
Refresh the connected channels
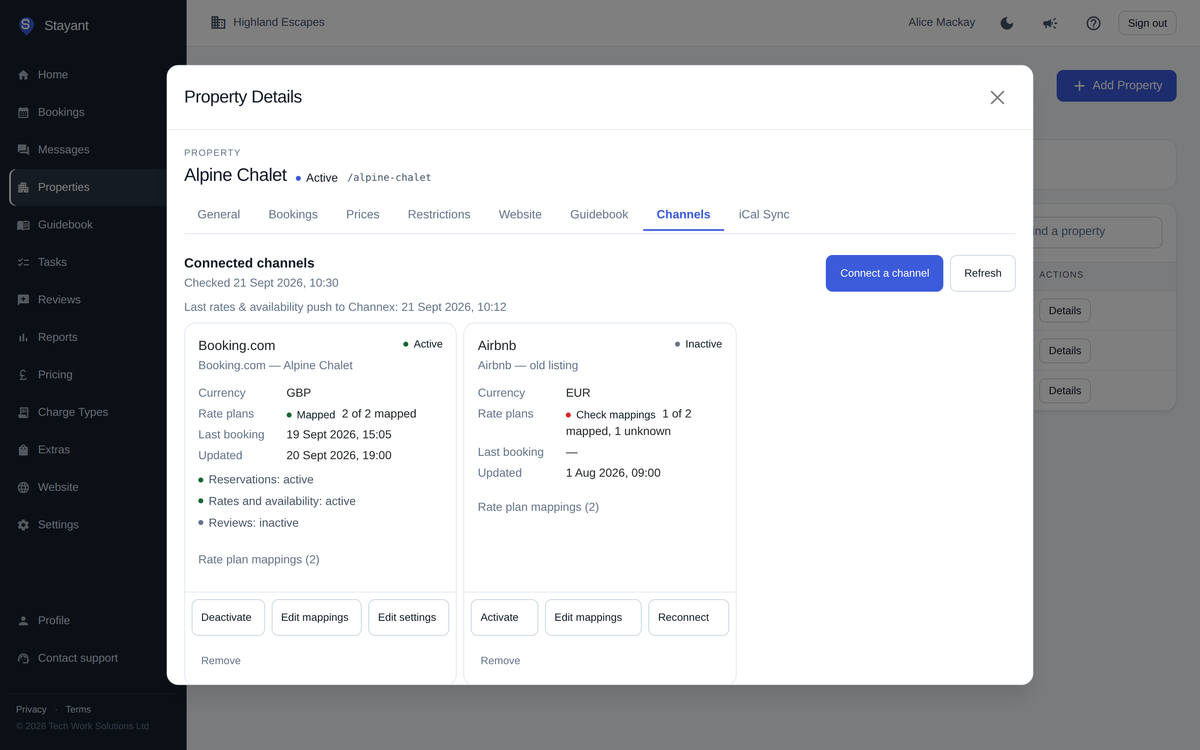pos(983,273)
